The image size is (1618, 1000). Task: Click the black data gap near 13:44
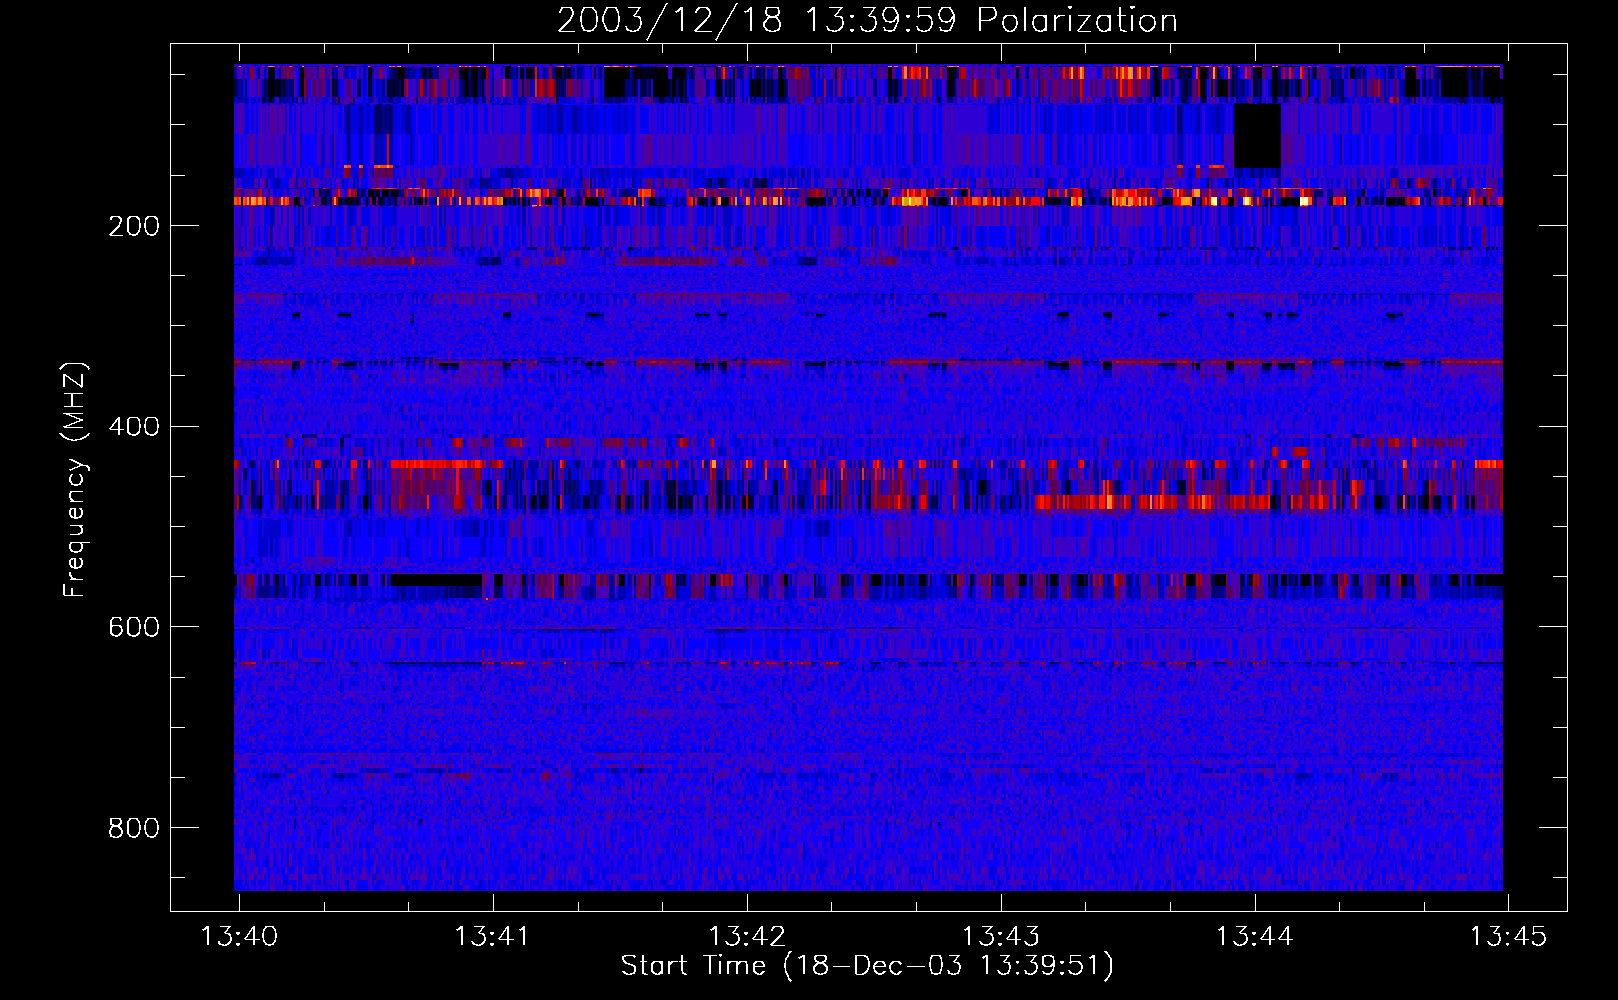click(x=1257, y=135)
